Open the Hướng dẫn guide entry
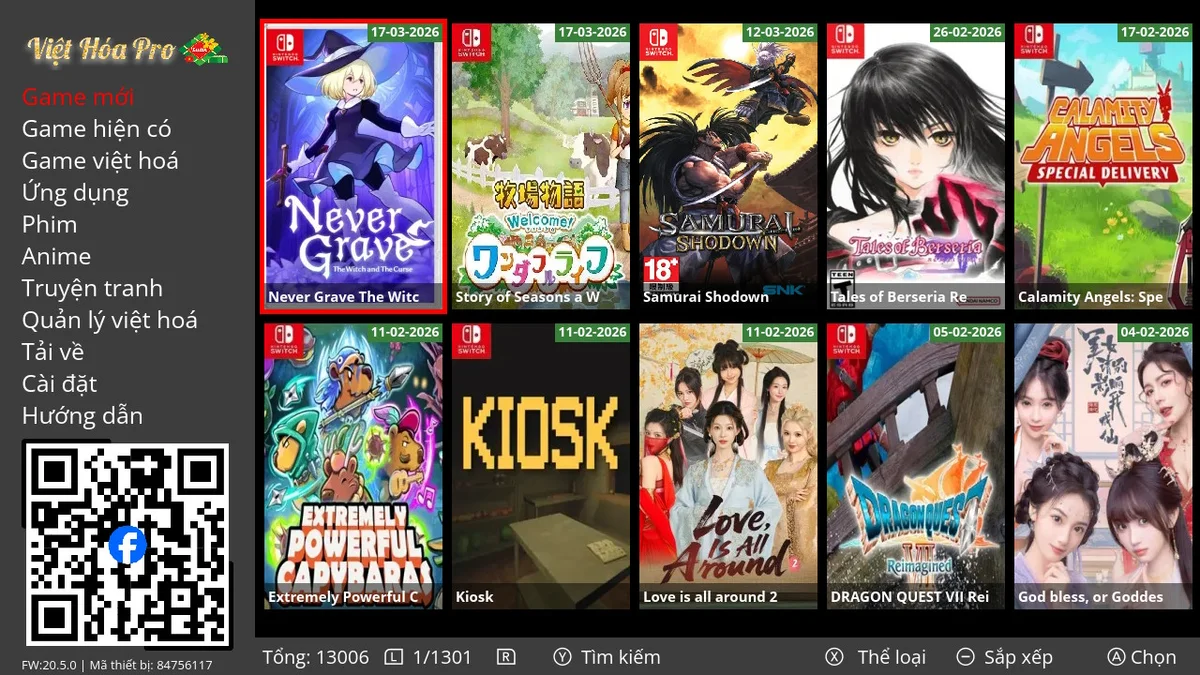 click(82, 416)
